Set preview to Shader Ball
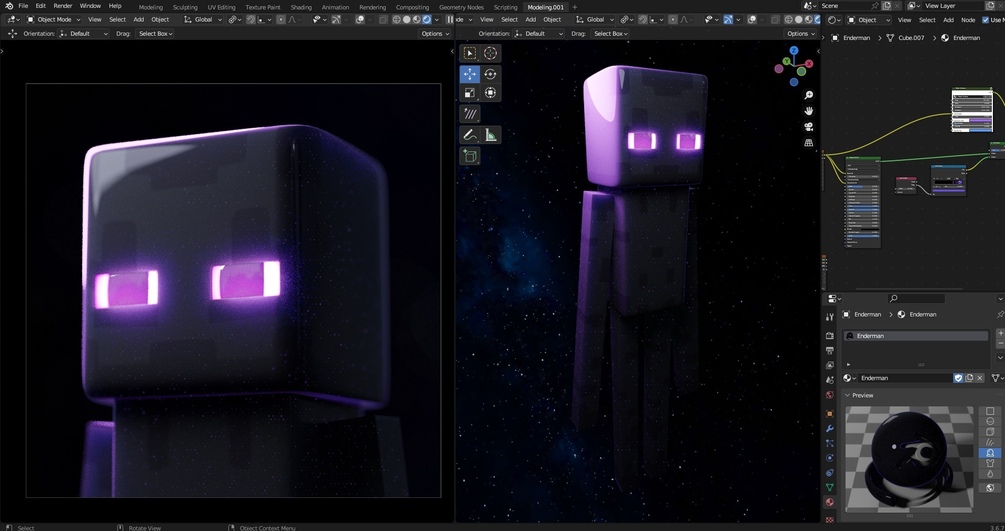The width and height of the screenshot is (1005, 531). coord(990,453)
